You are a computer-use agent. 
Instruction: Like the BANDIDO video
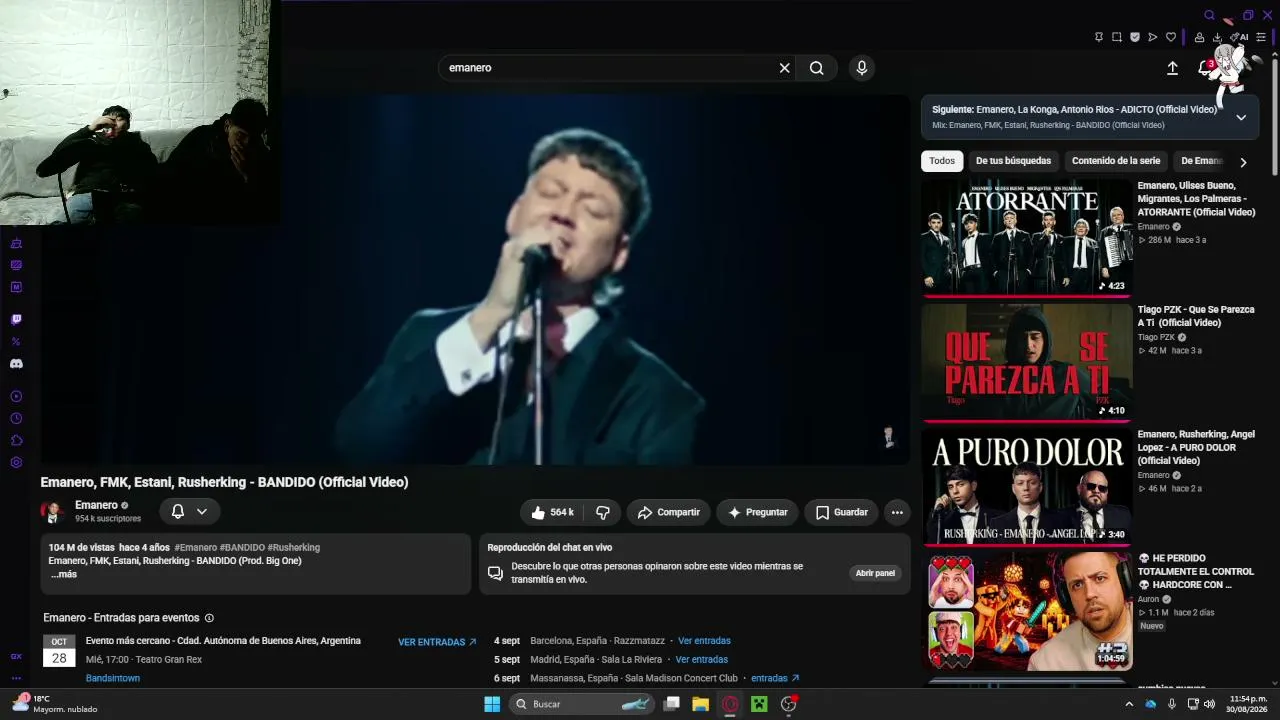pyautogui.click(x=551, y=512)
